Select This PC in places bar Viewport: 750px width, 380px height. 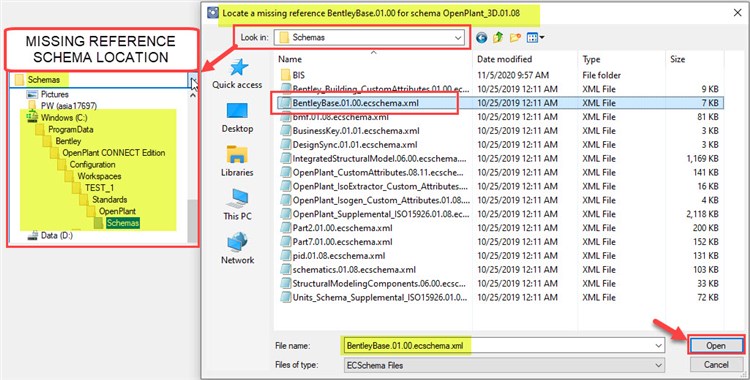[x=237, y=205]
